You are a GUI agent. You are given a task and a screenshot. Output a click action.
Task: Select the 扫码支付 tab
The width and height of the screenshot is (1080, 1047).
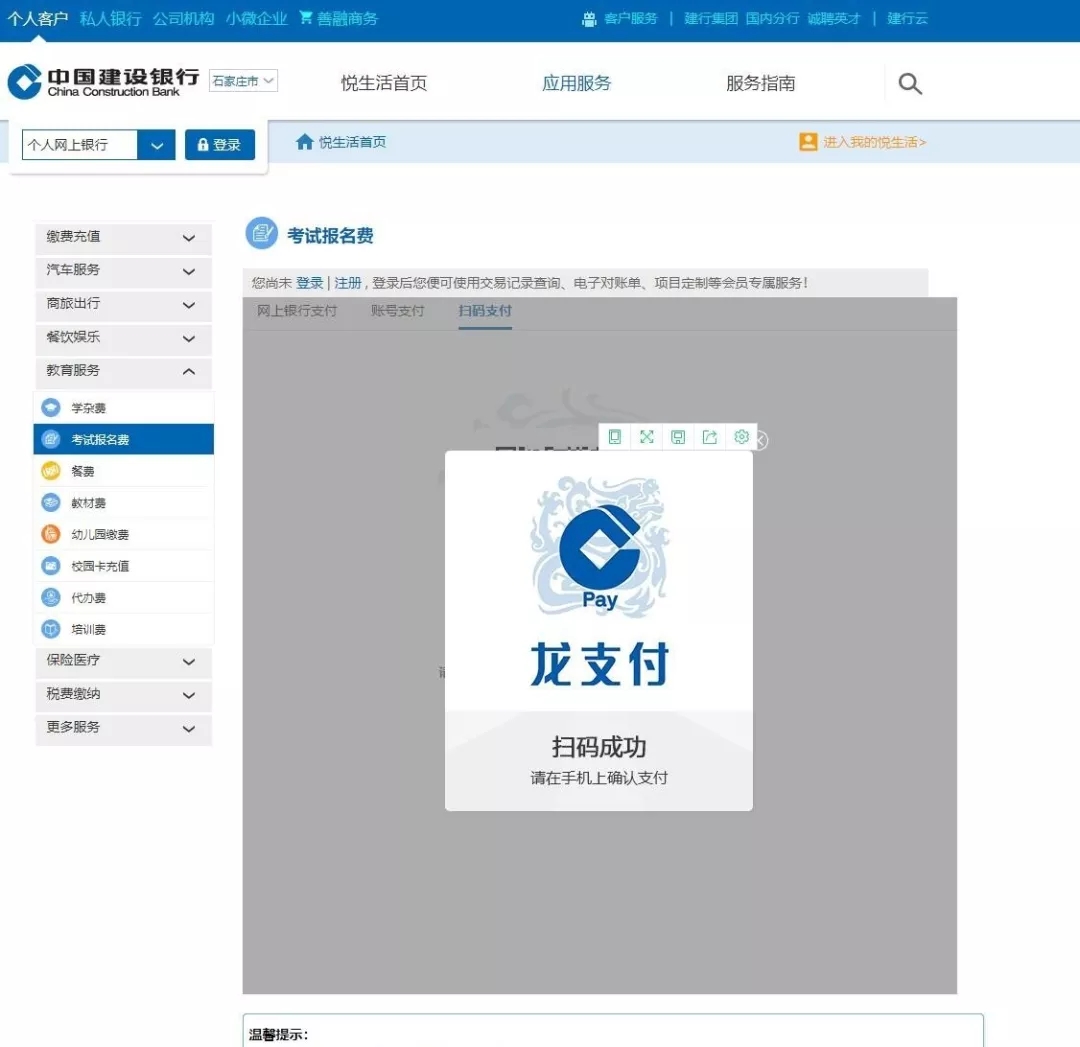tap(485, 311)
